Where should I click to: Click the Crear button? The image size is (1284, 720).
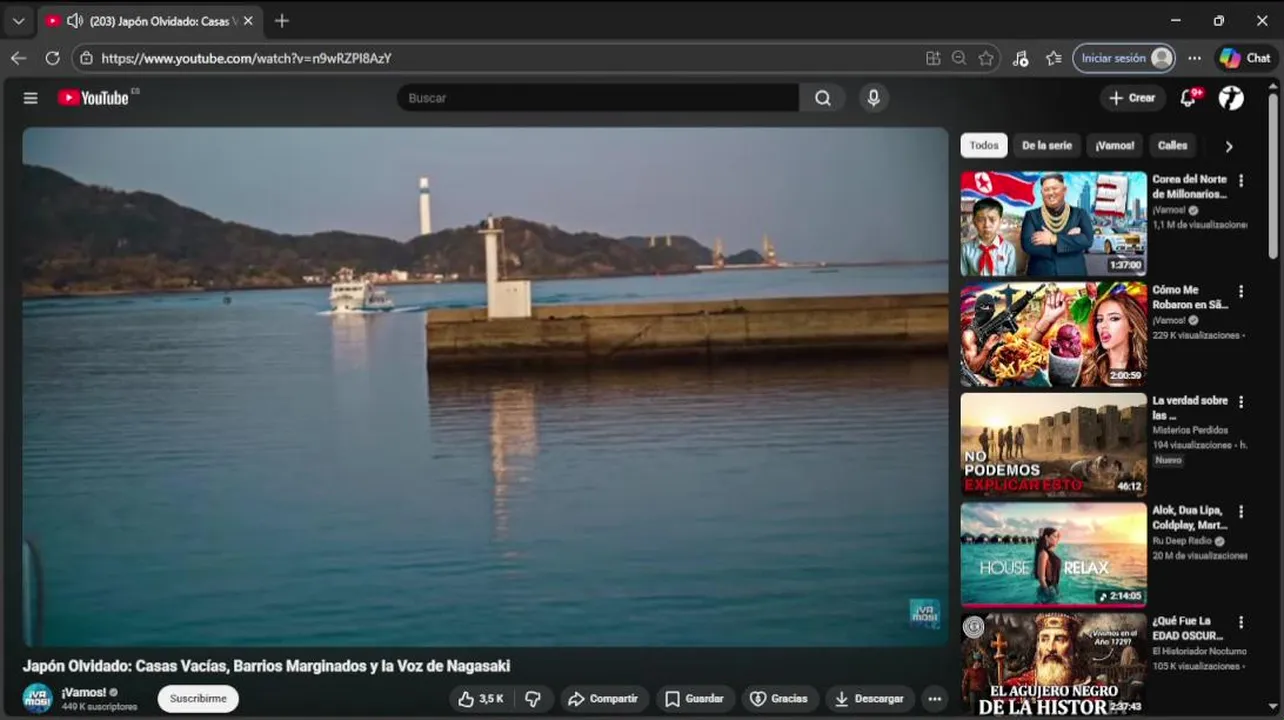pos(1132,98)
